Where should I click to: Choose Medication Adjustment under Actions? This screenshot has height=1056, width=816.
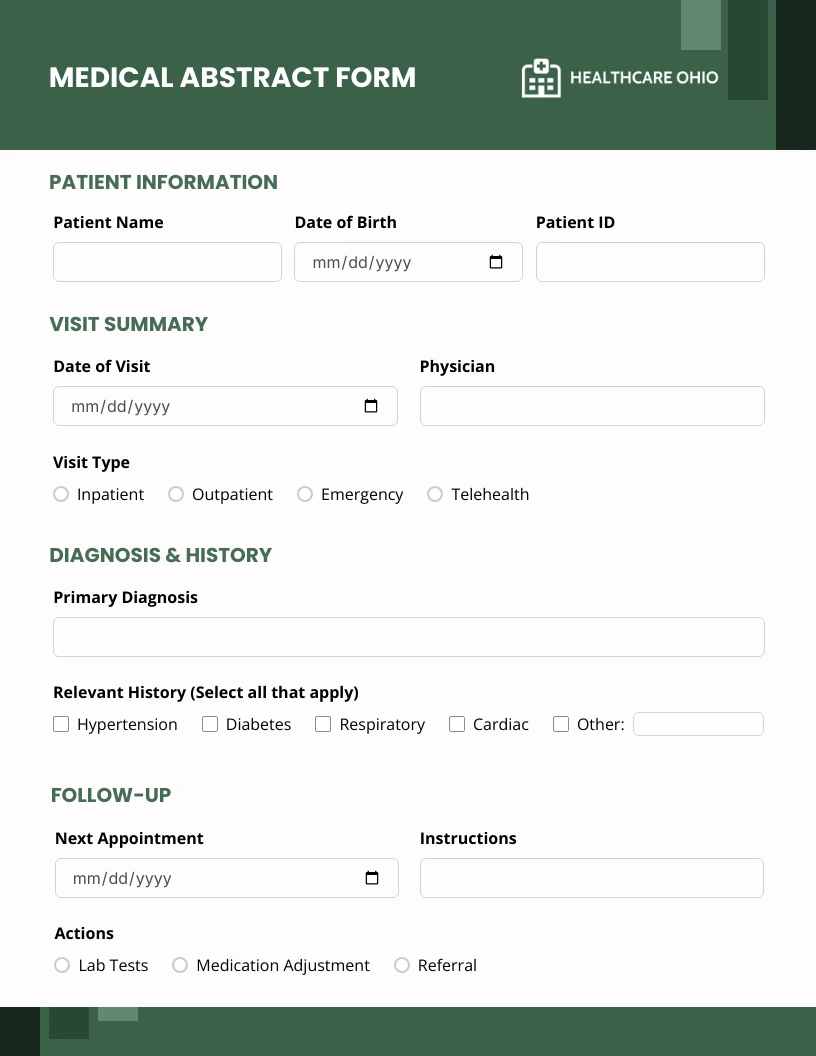(180, 965)
